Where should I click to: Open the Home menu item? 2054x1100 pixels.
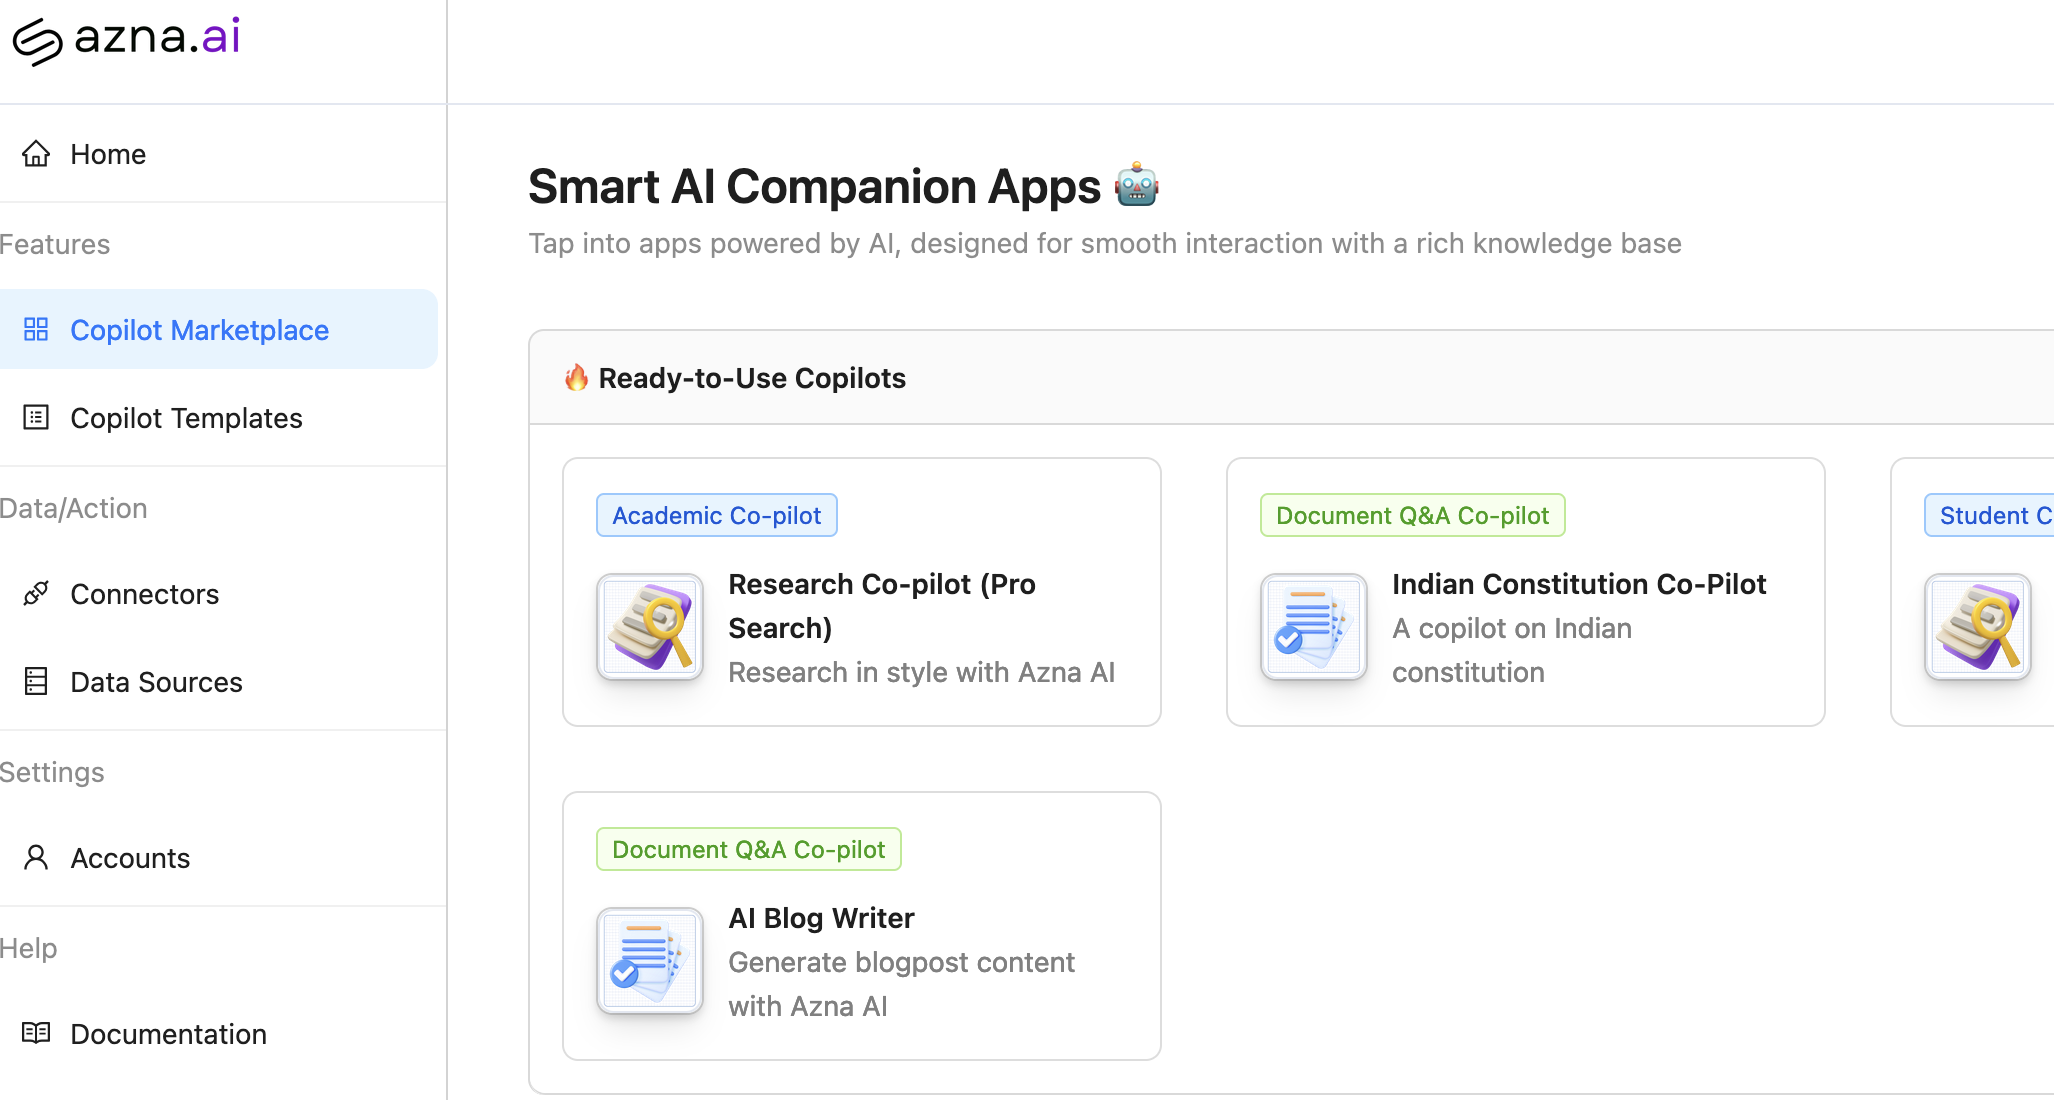click(108, 154)
